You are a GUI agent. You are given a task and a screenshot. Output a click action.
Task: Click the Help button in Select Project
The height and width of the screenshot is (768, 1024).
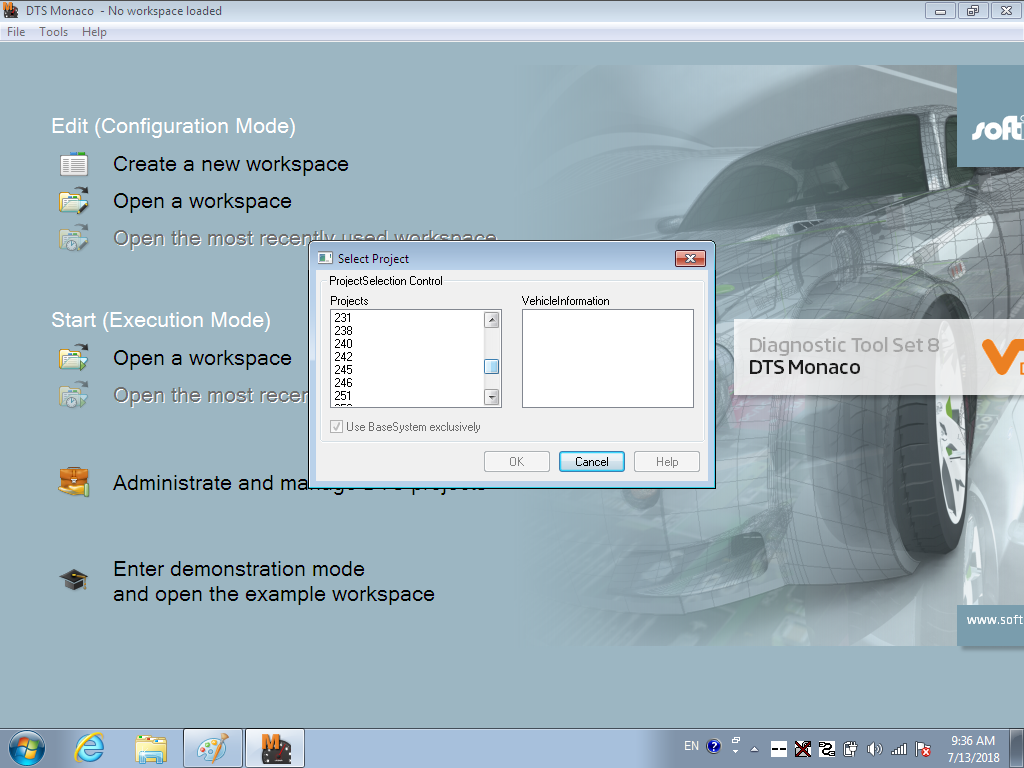click(667, 462)
